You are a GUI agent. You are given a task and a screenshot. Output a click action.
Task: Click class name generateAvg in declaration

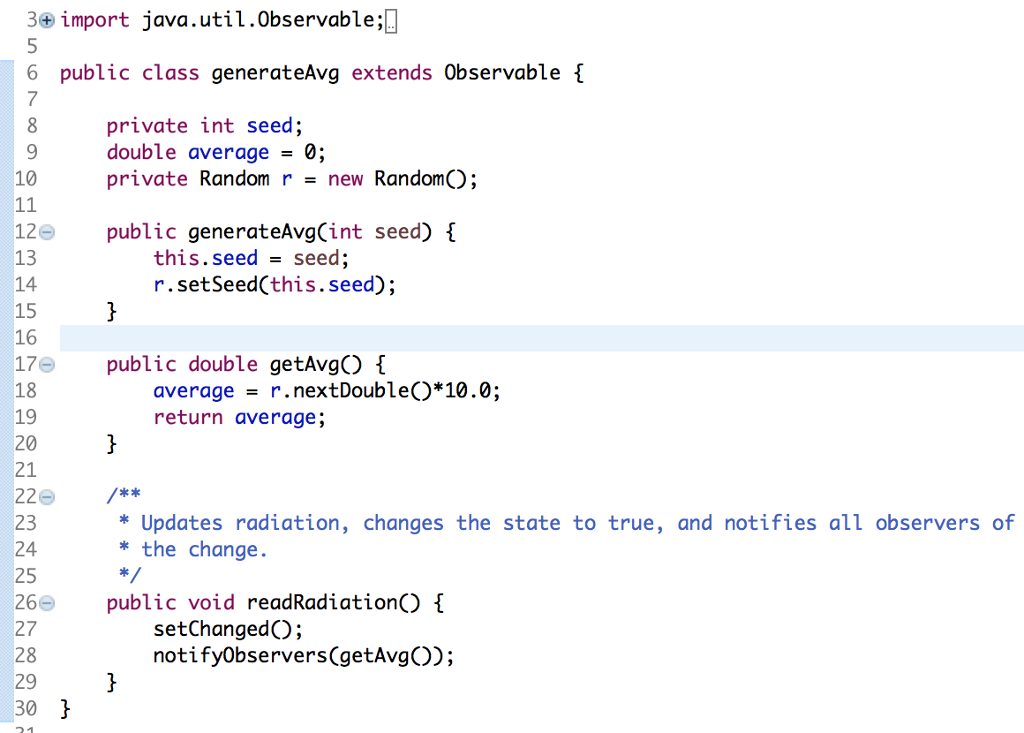pos(275,73)
